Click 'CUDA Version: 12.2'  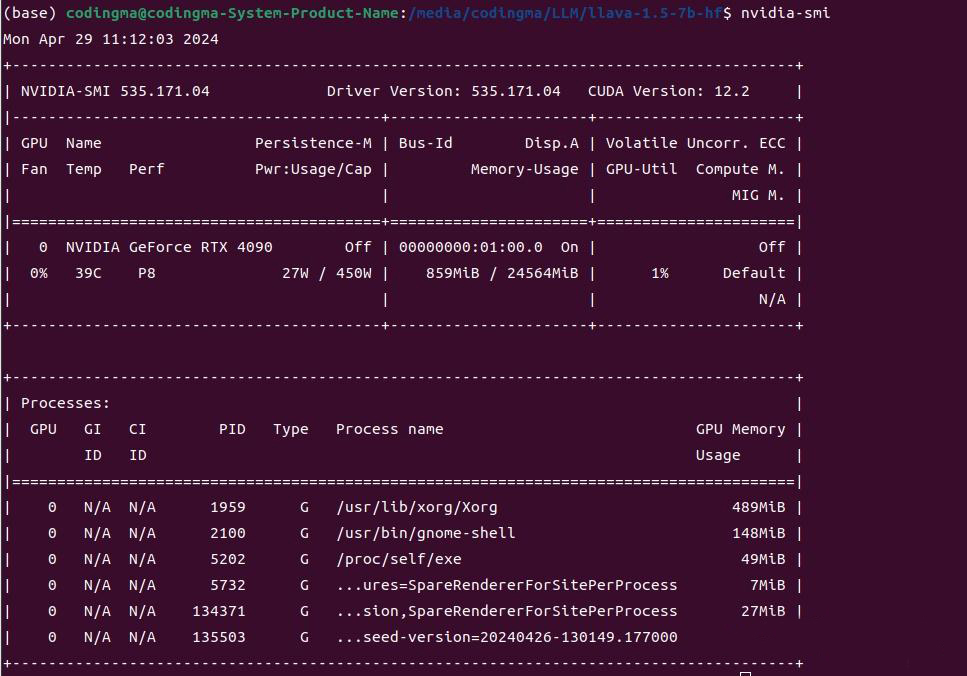tap(669, 91)
